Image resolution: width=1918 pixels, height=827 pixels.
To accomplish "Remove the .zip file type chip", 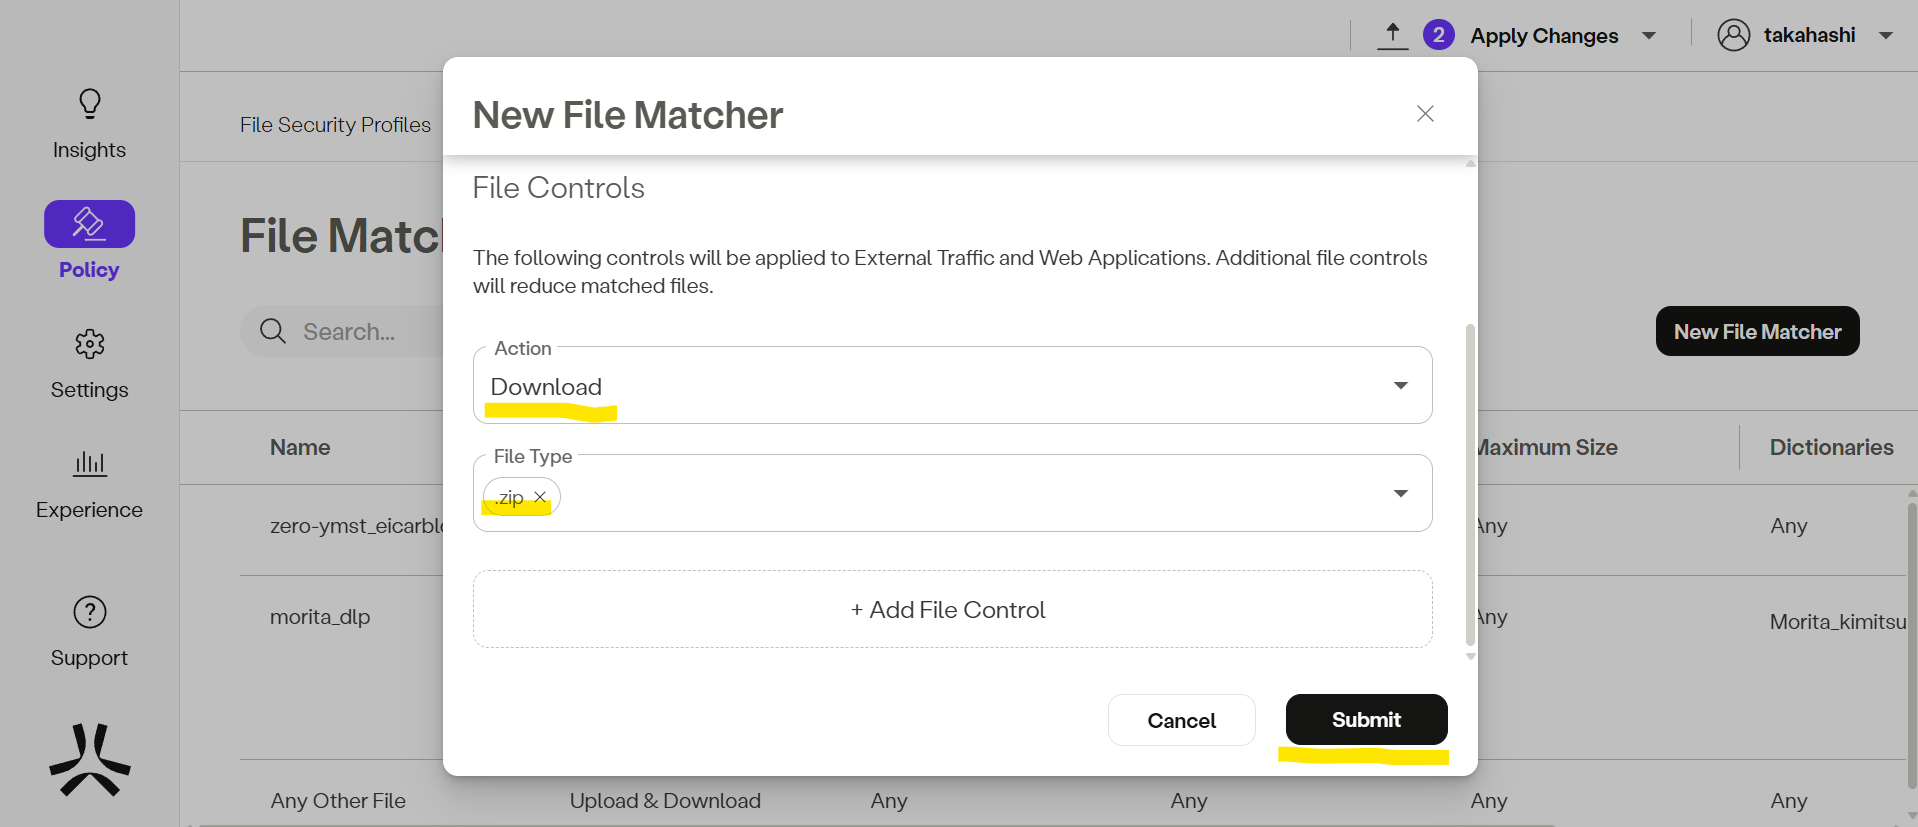I will (540, 497).
